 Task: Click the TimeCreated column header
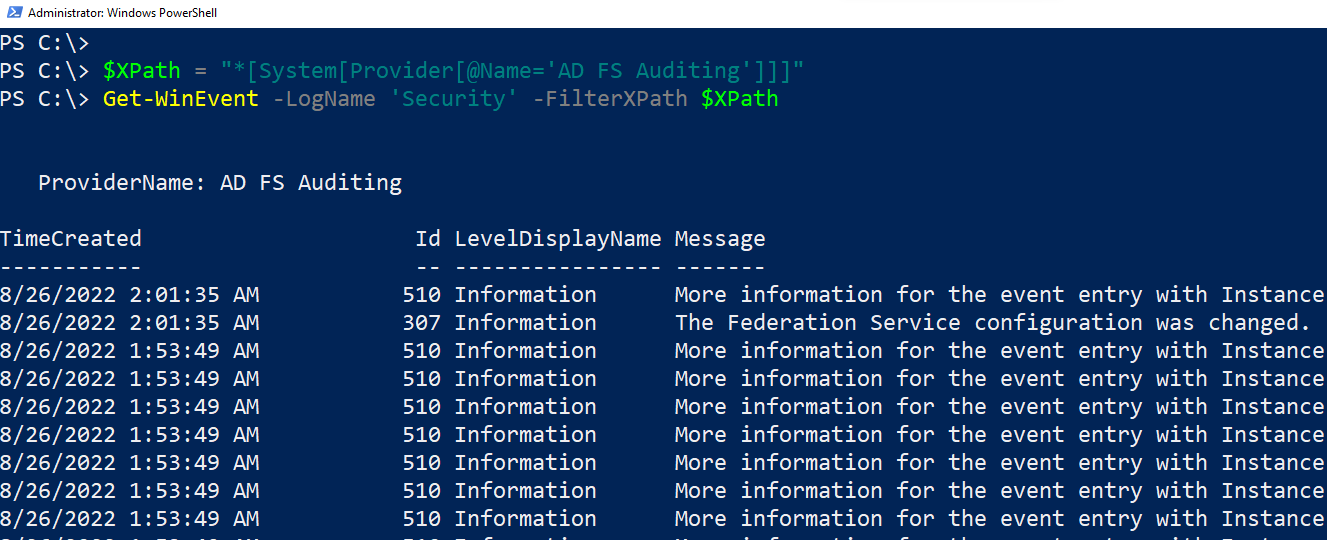[x=71, y=239]
